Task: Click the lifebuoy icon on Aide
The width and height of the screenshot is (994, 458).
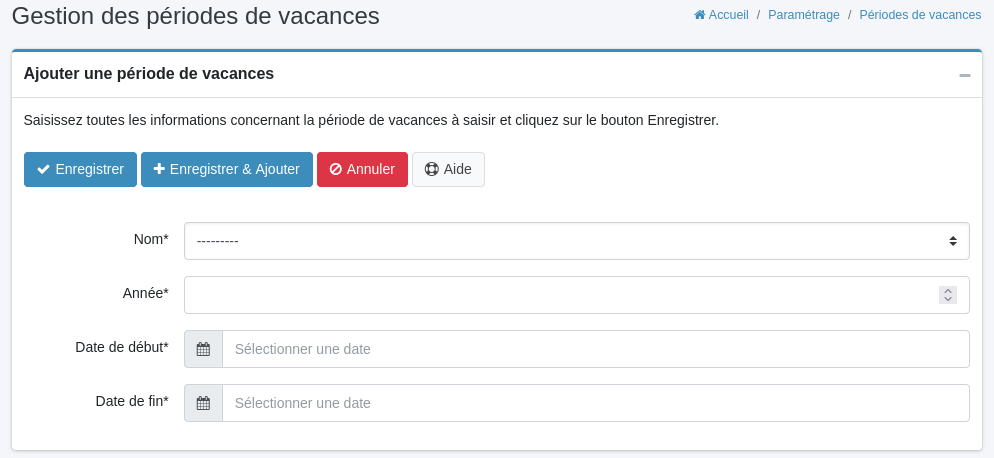Action: [x=432, y=170]
